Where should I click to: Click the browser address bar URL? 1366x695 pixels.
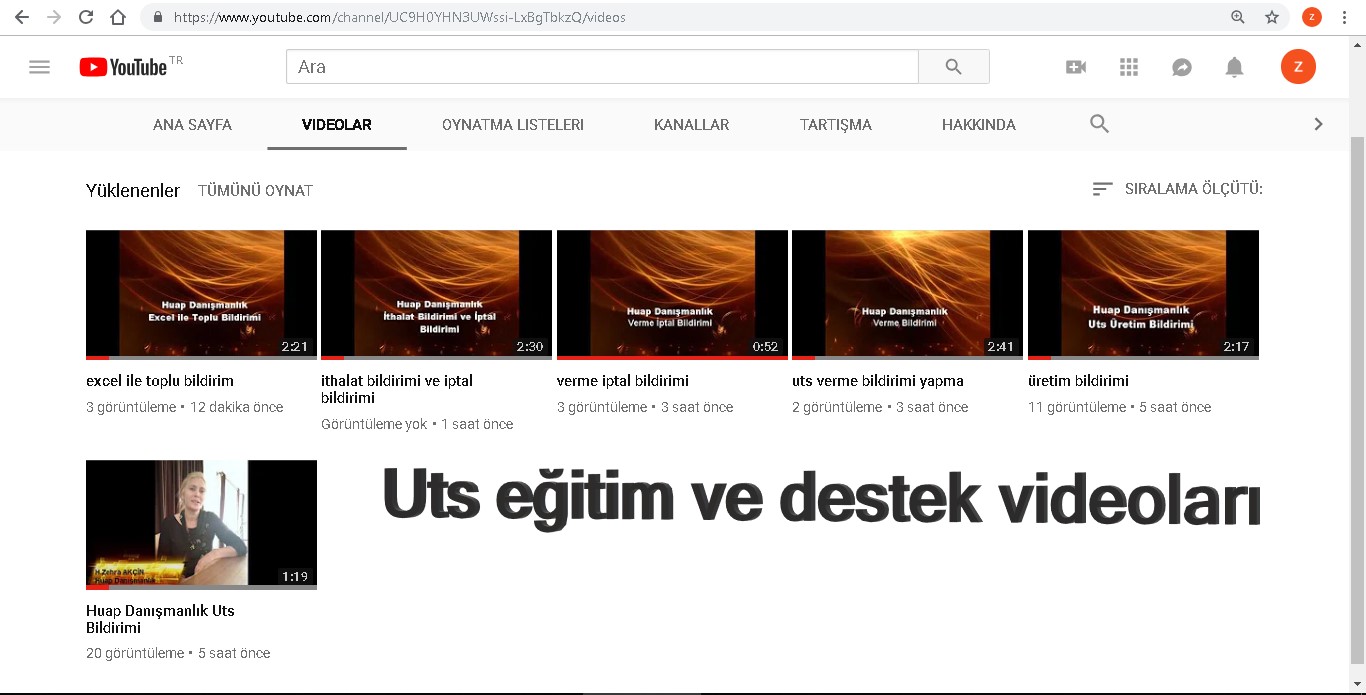click(x=399, y=17)
